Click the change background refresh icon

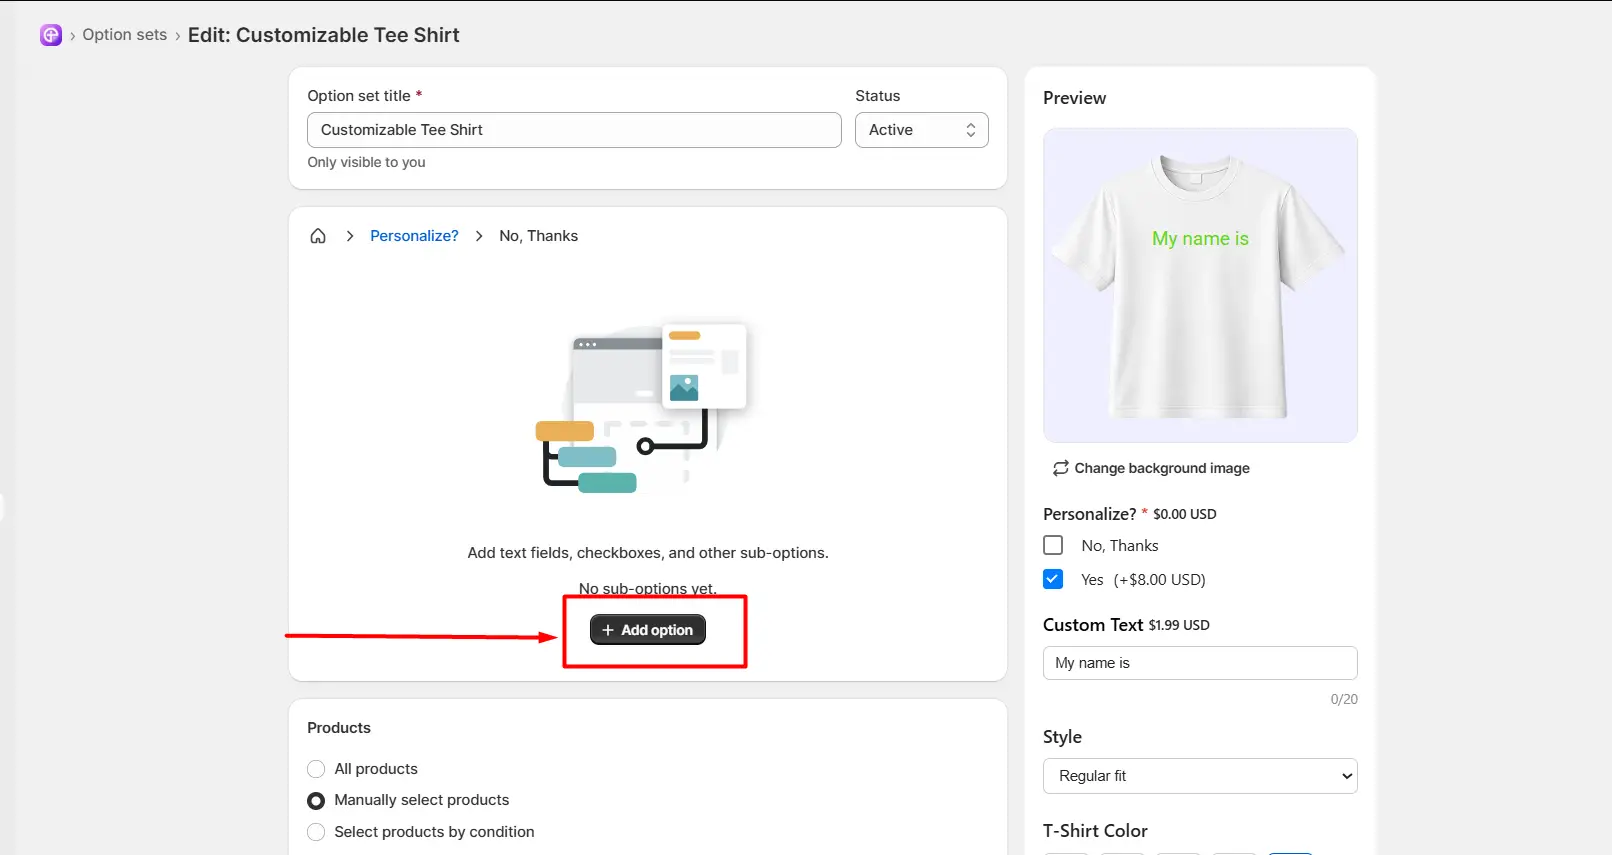coord(1061,468)
